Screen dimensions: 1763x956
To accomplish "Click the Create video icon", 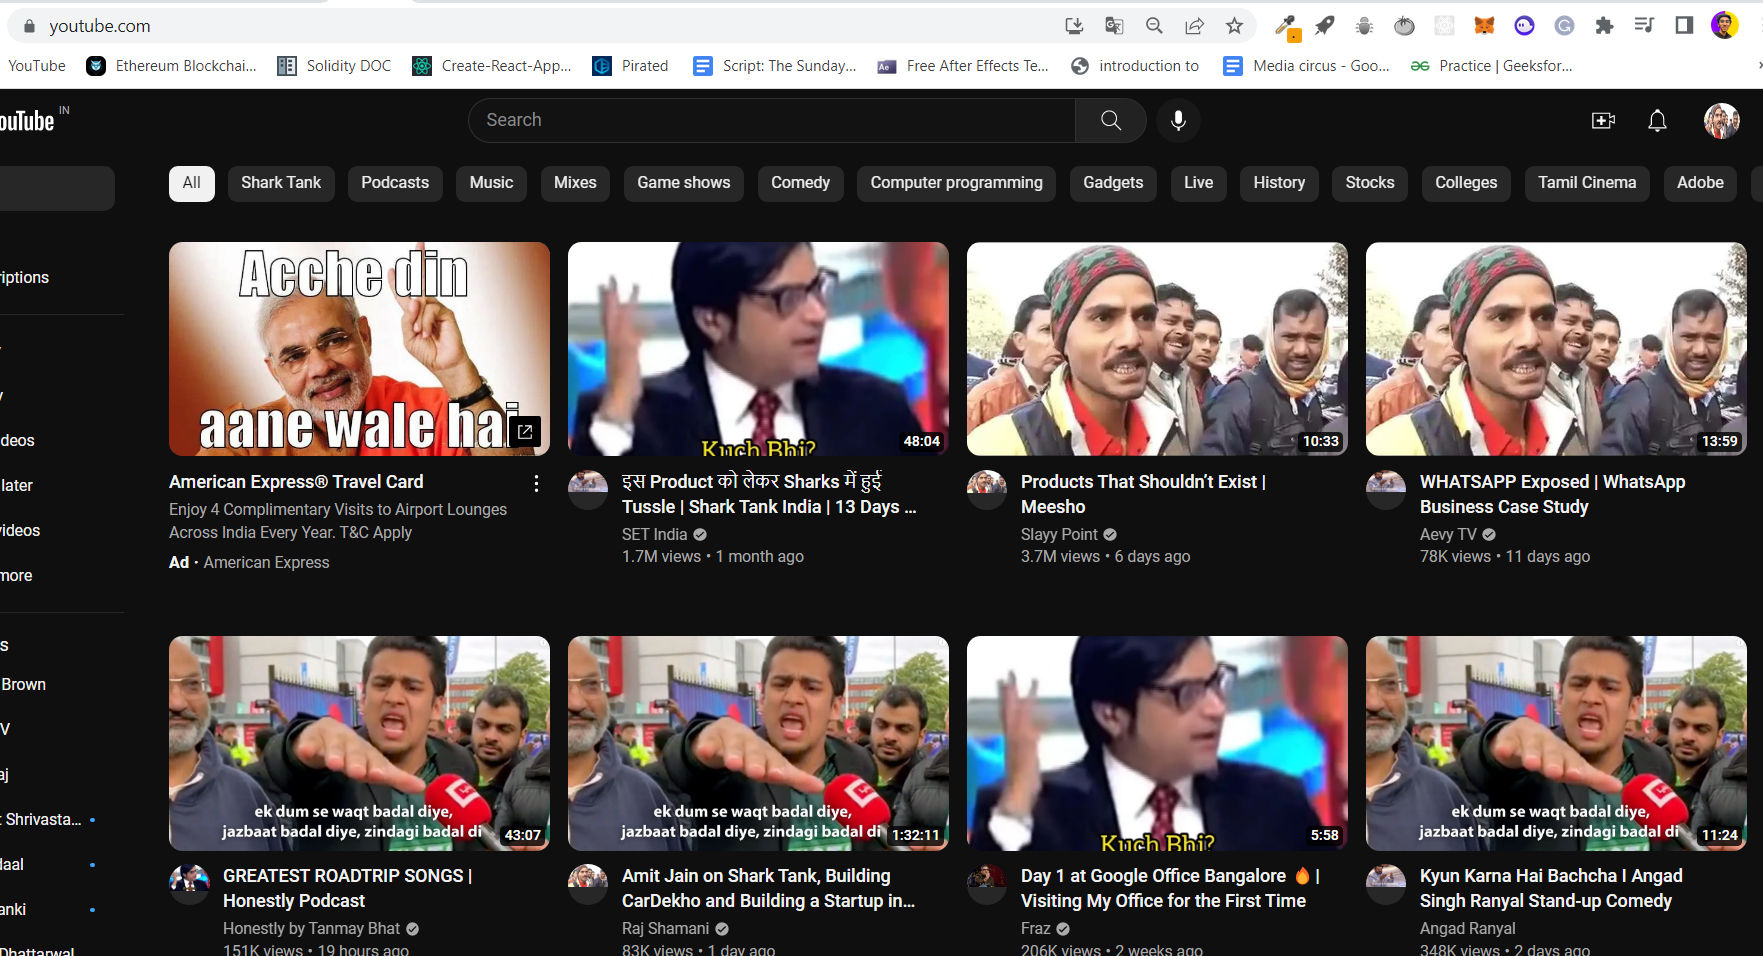I will (x=1603, y=120).
